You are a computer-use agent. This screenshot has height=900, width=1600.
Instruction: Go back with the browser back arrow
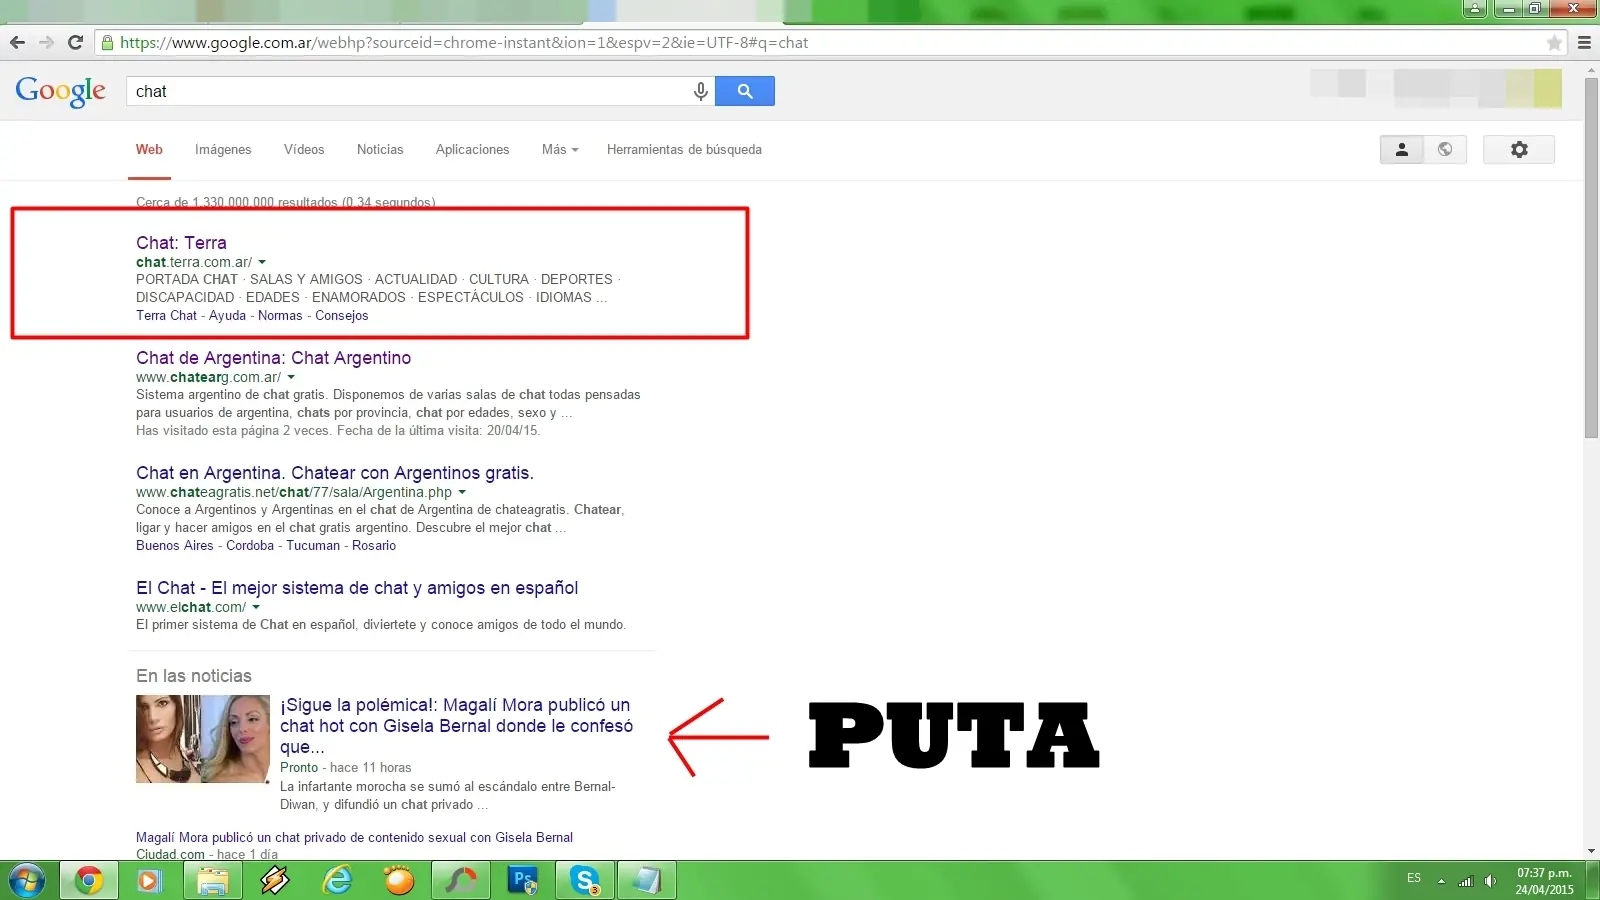(x=17, y=43)
